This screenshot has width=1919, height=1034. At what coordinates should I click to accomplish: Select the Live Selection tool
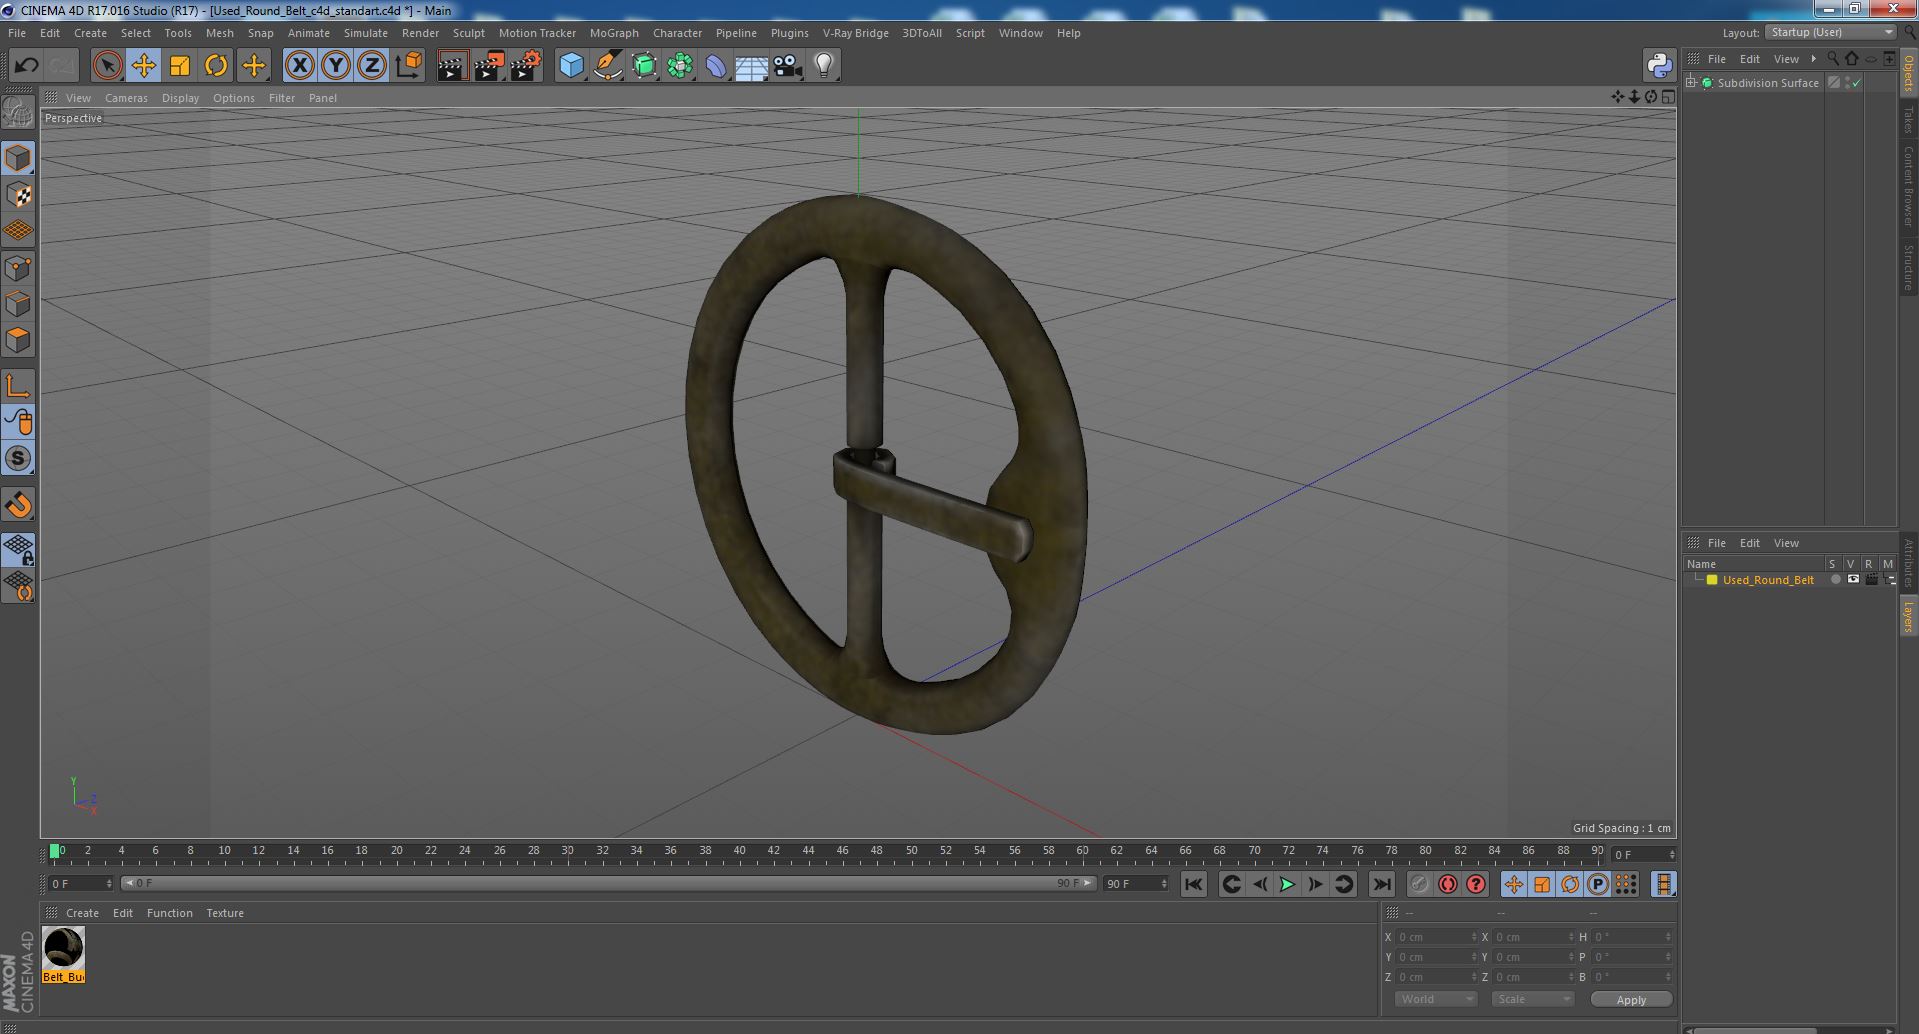pos(107,66)
